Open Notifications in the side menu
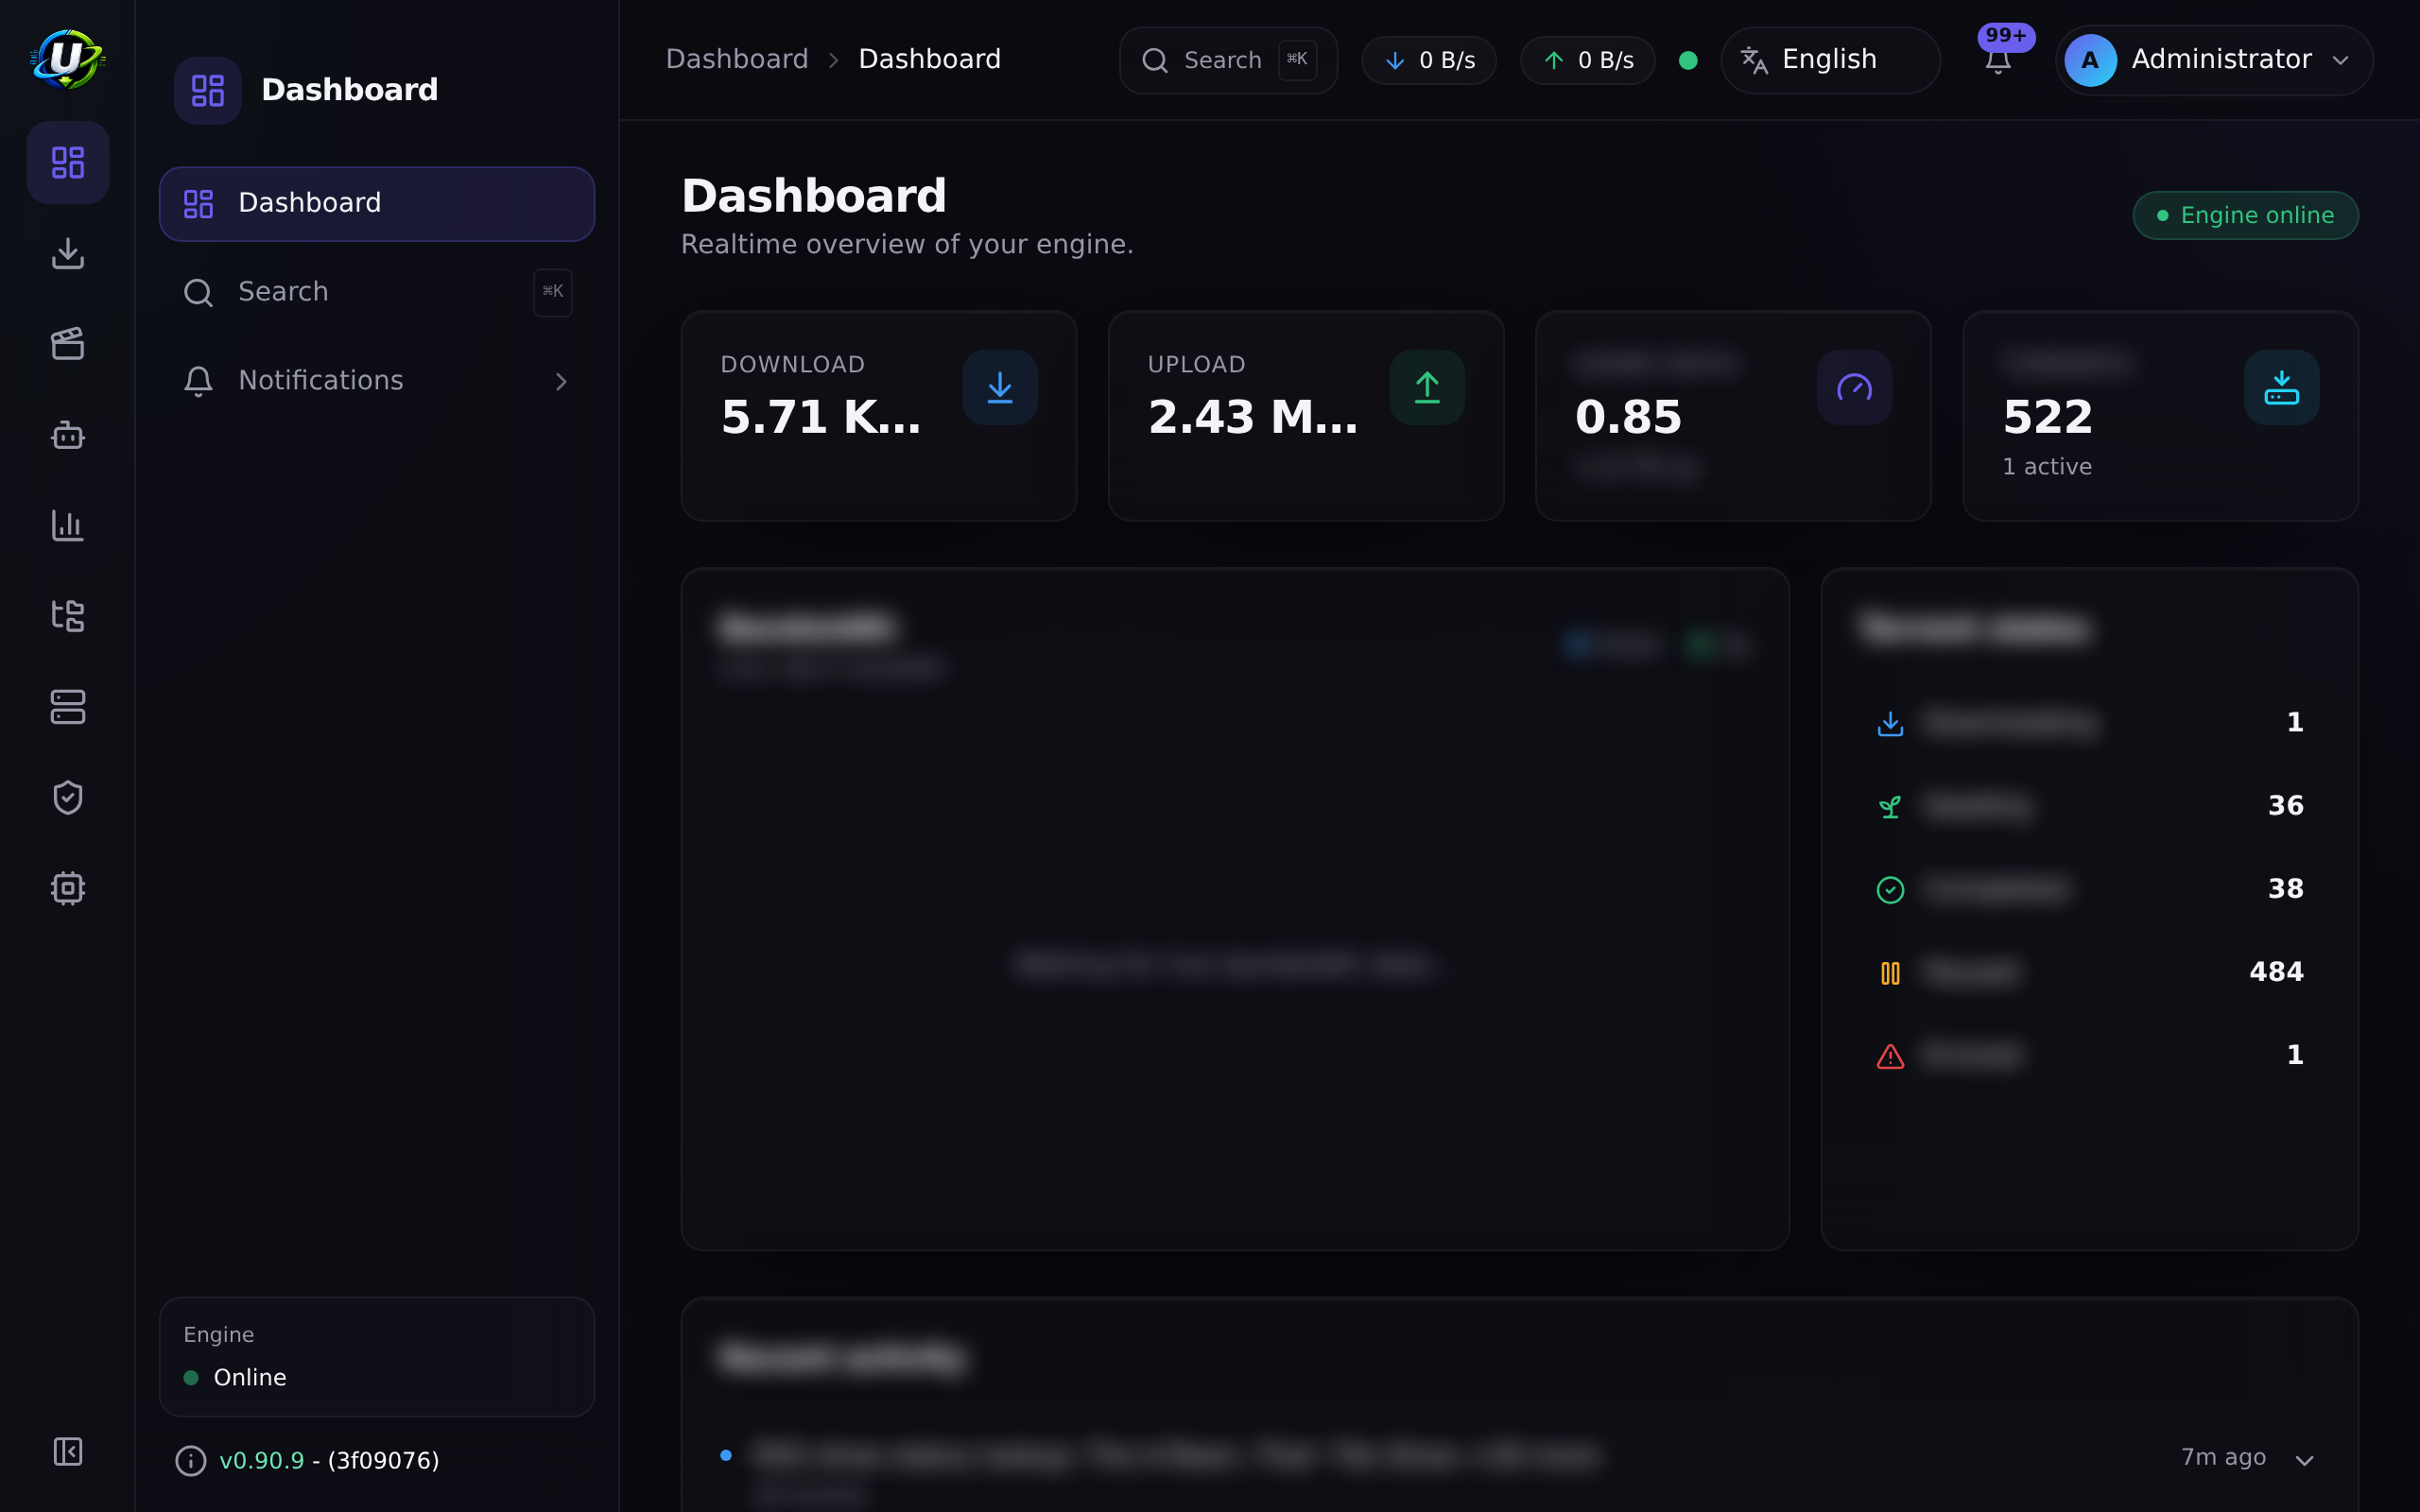Viewport: 2420px width, 1512px height. 377,381
